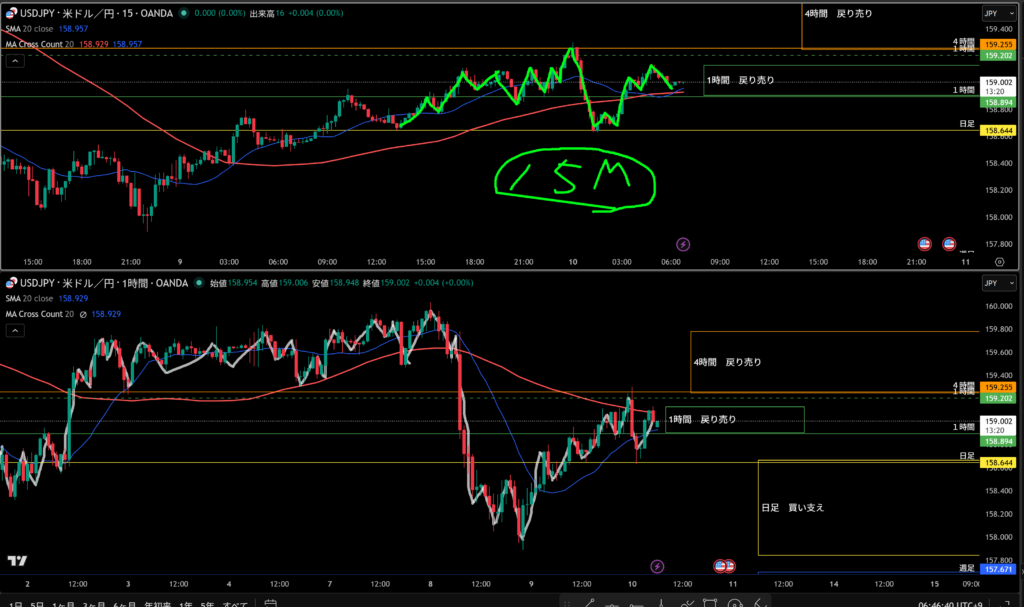The height and width of the screenshot is (607, 1024).
Task: Collapse the lower chart indicator legend
Action: pos(14,328)
